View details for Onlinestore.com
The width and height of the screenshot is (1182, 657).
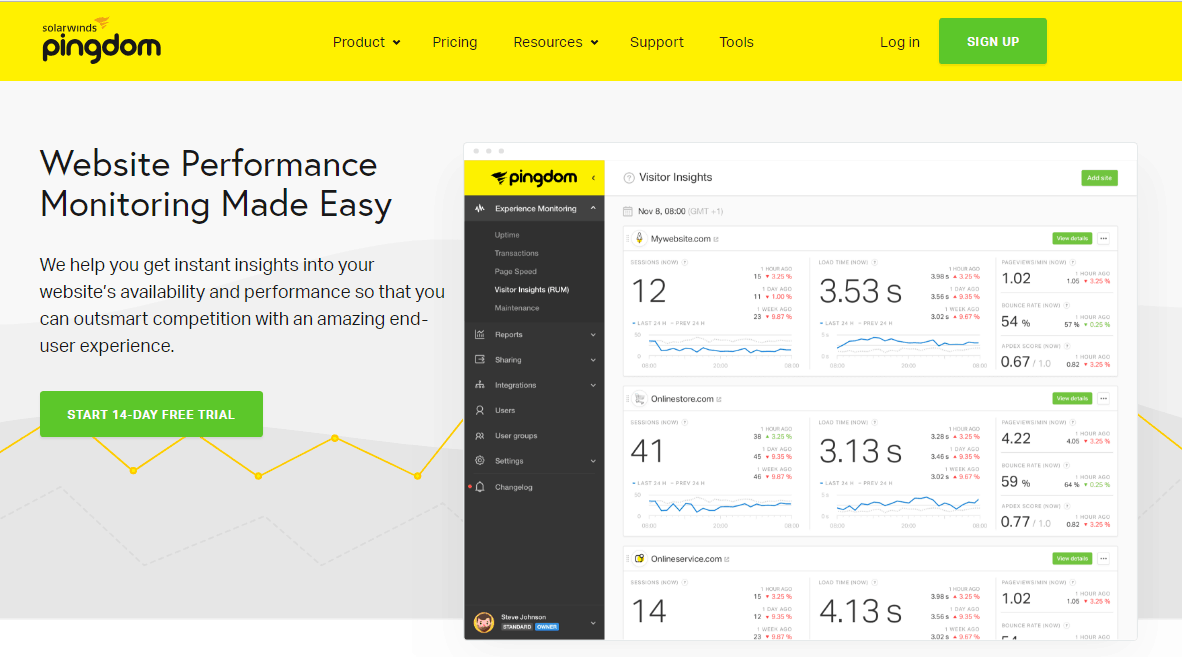click(1072, 399)
